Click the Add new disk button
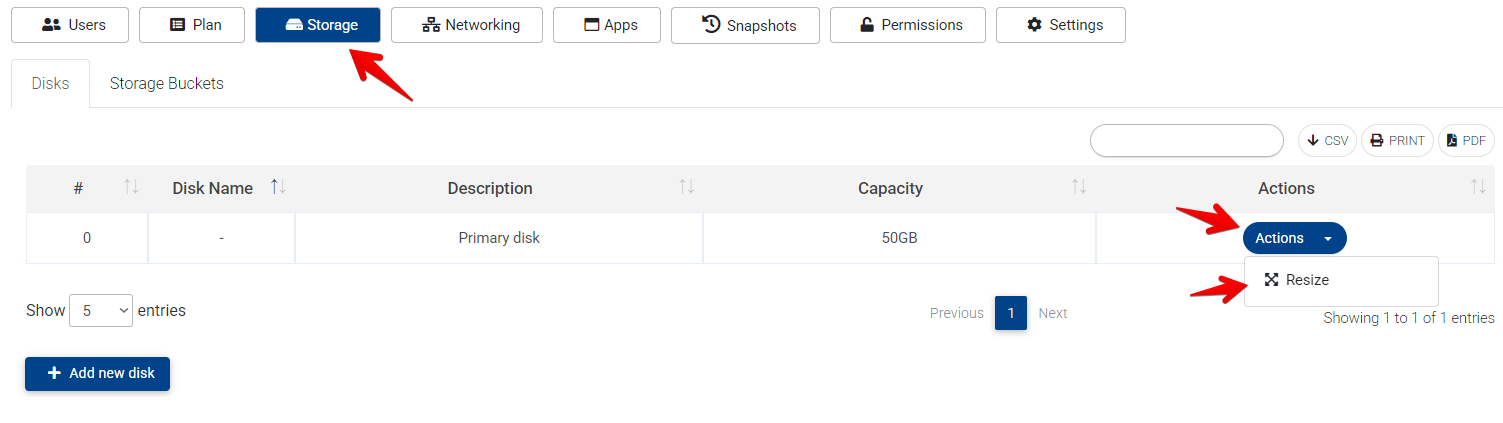1503x423 pixels. (97, 373)
